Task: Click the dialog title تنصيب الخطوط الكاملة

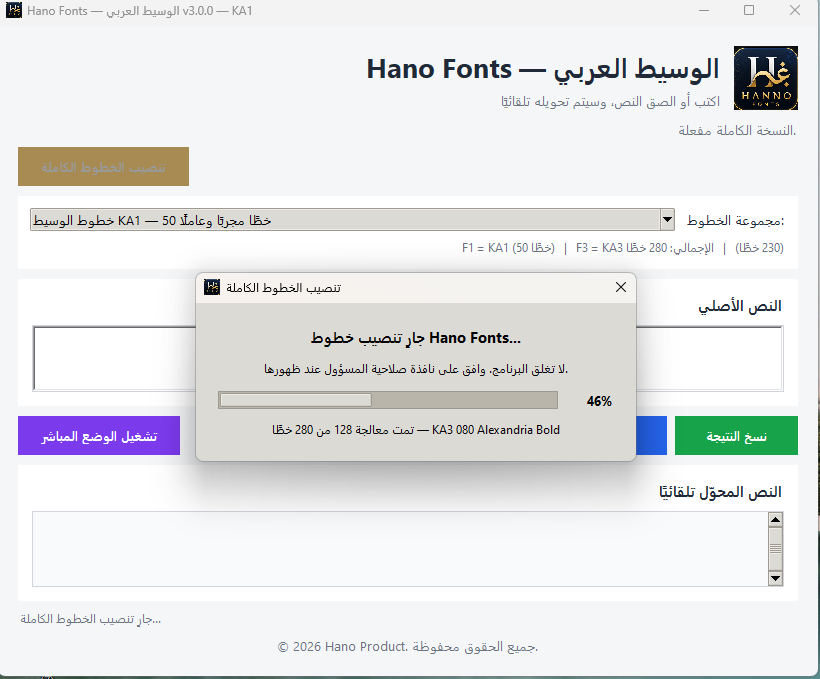Action: (283, 288)
